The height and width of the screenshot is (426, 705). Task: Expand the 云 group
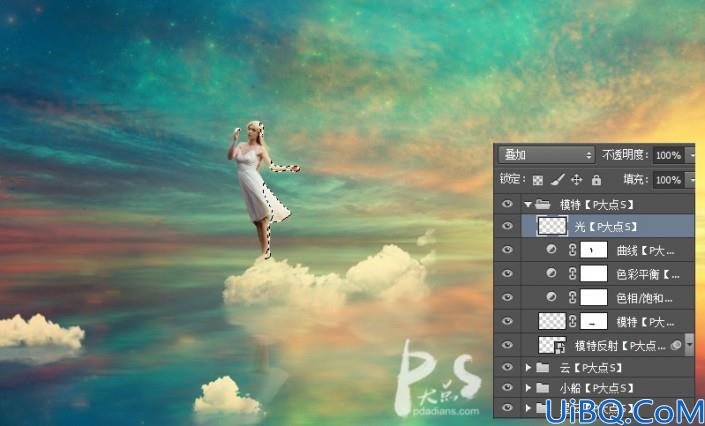tap(528, 368)
